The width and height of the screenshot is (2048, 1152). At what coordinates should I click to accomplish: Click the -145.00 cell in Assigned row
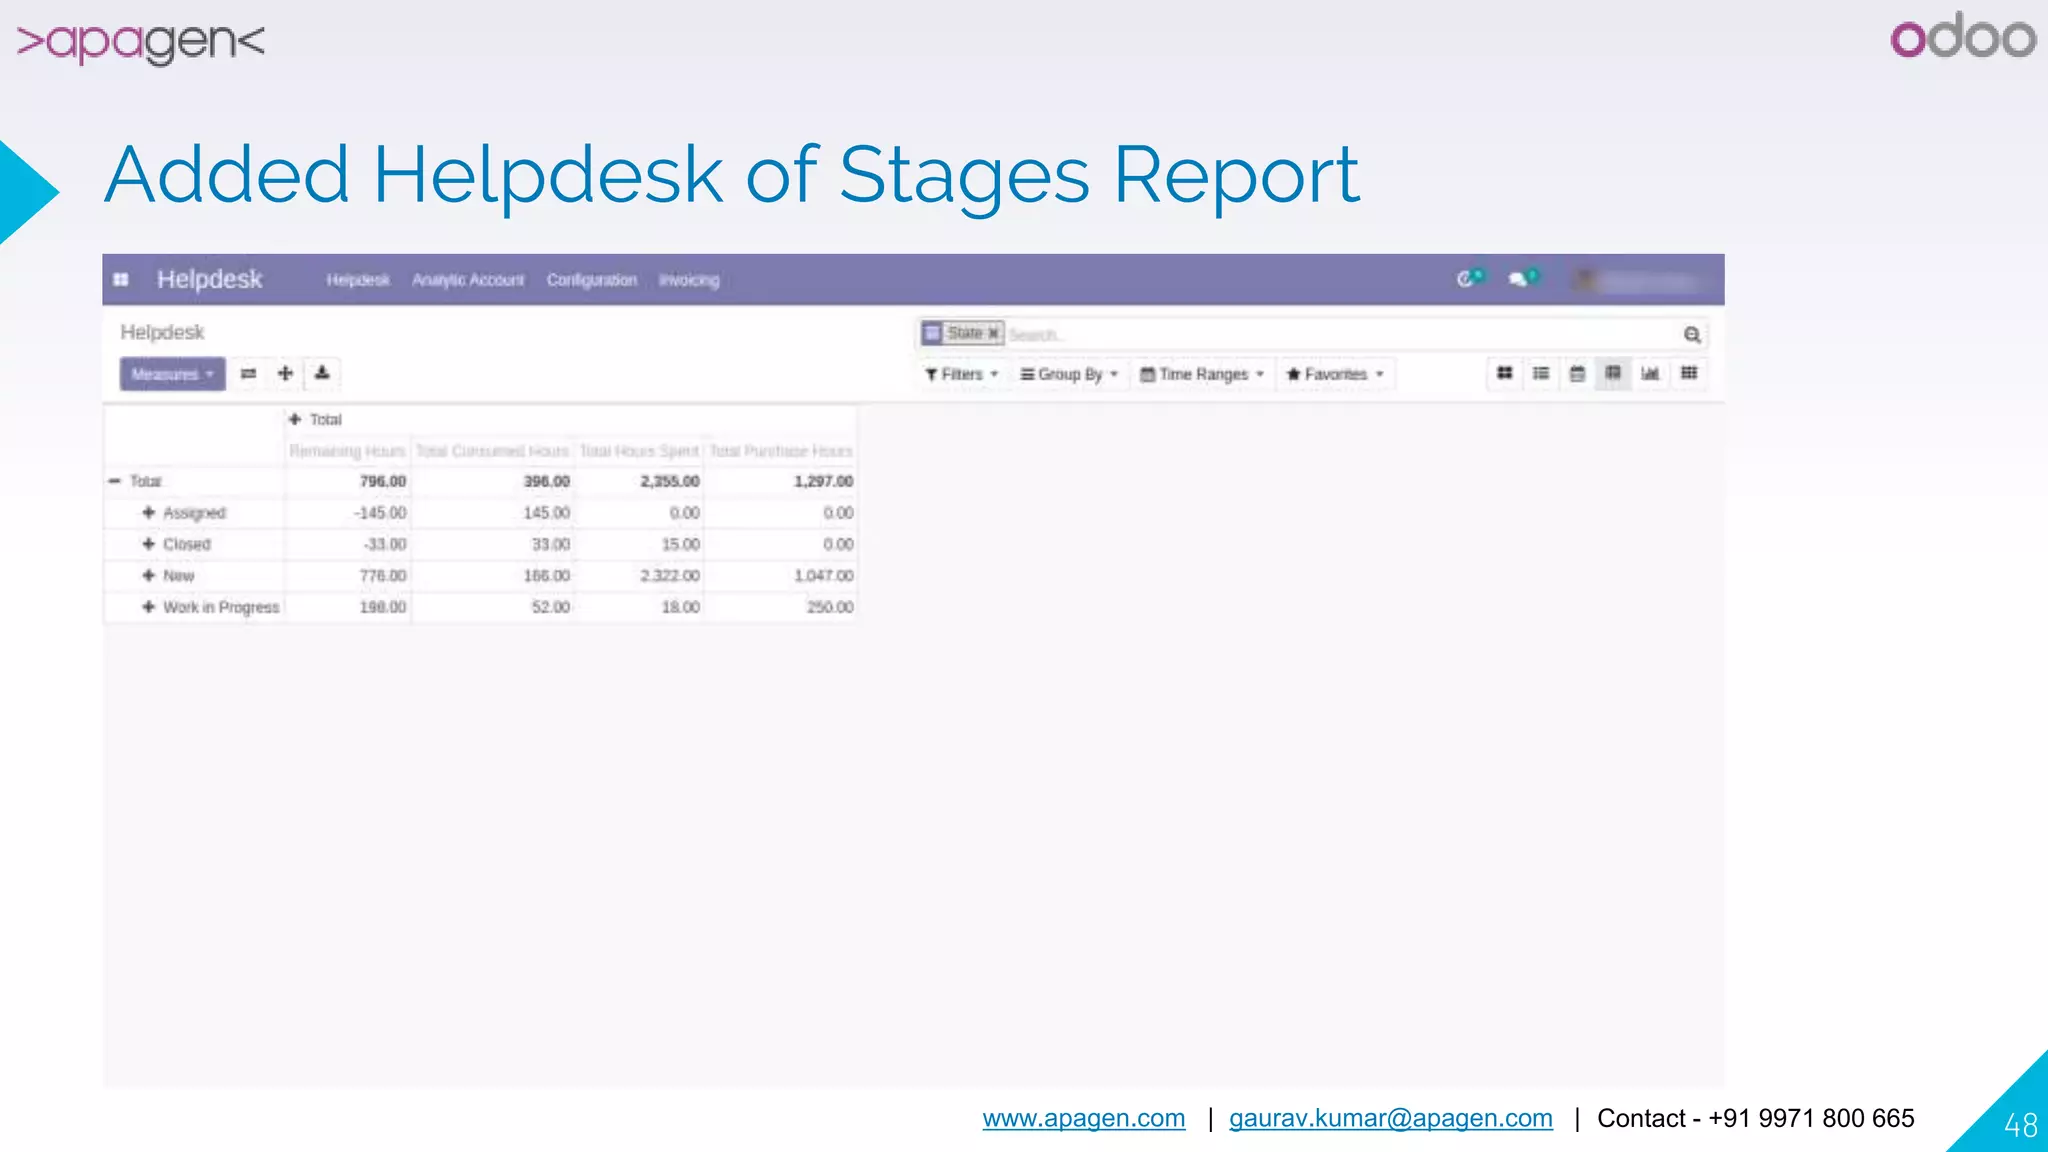[347, 513]
